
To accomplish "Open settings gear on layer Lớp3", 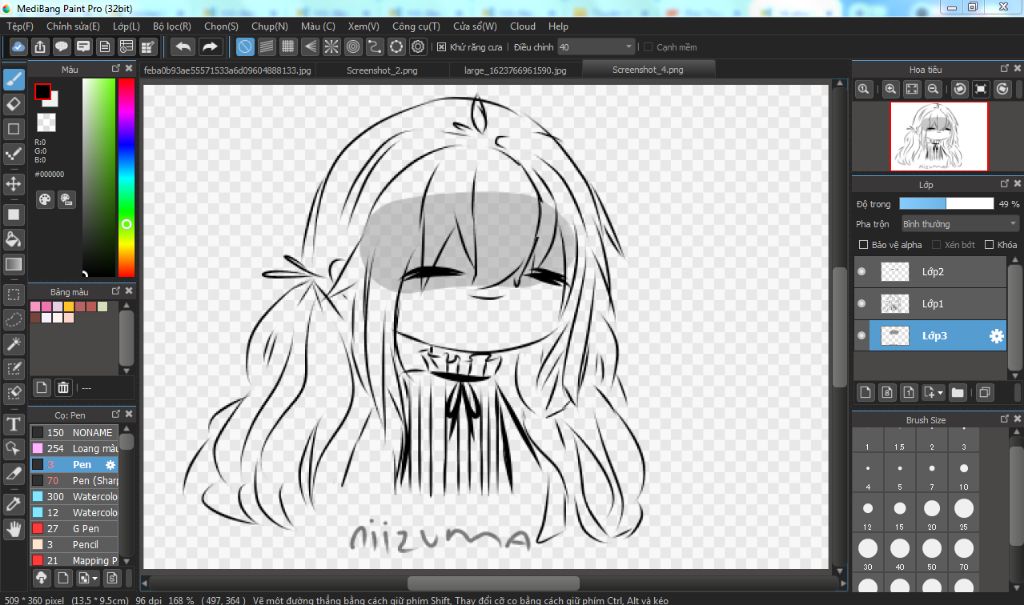I will pyautogui.click(x=996, y=336).
